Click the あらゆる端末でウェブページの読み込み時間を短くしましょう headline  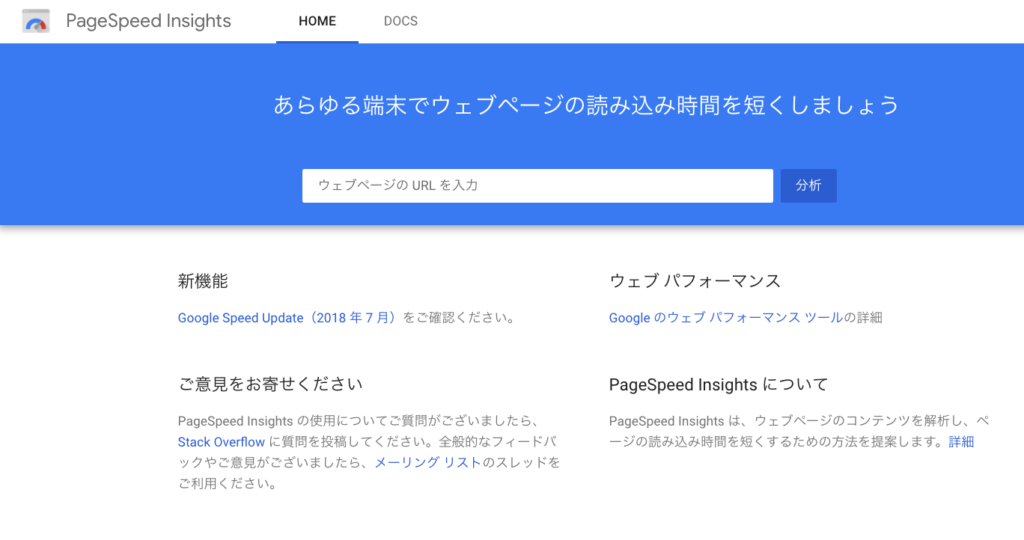(586, 105)
